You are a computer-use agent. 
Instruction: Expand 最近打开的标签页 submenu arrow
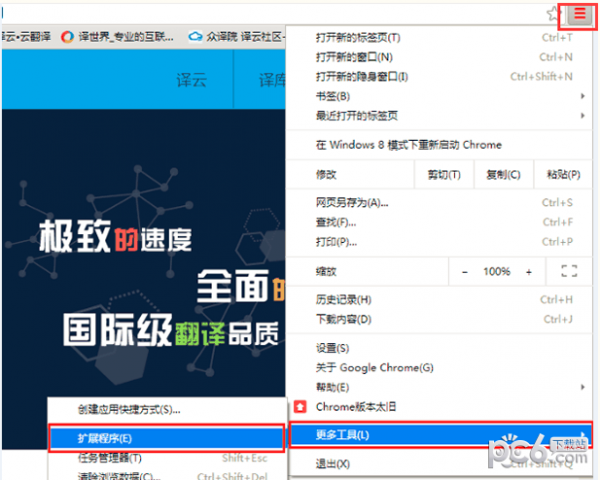click(x=582, y=115)
